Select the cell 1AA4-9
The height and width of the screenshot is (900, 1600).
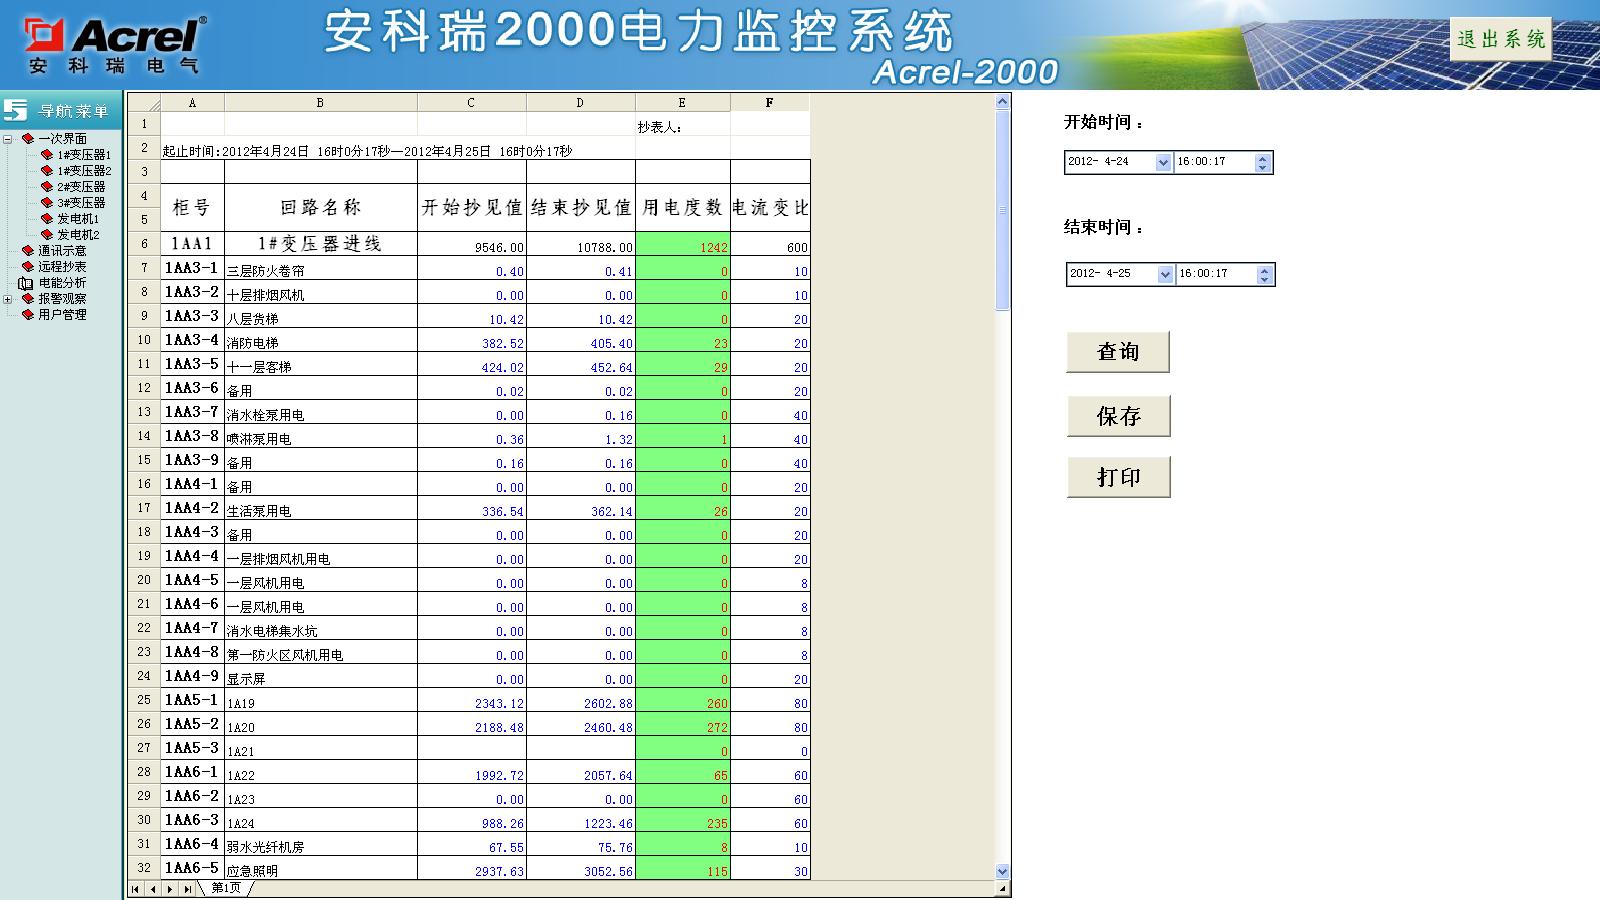tap(192, 676)
